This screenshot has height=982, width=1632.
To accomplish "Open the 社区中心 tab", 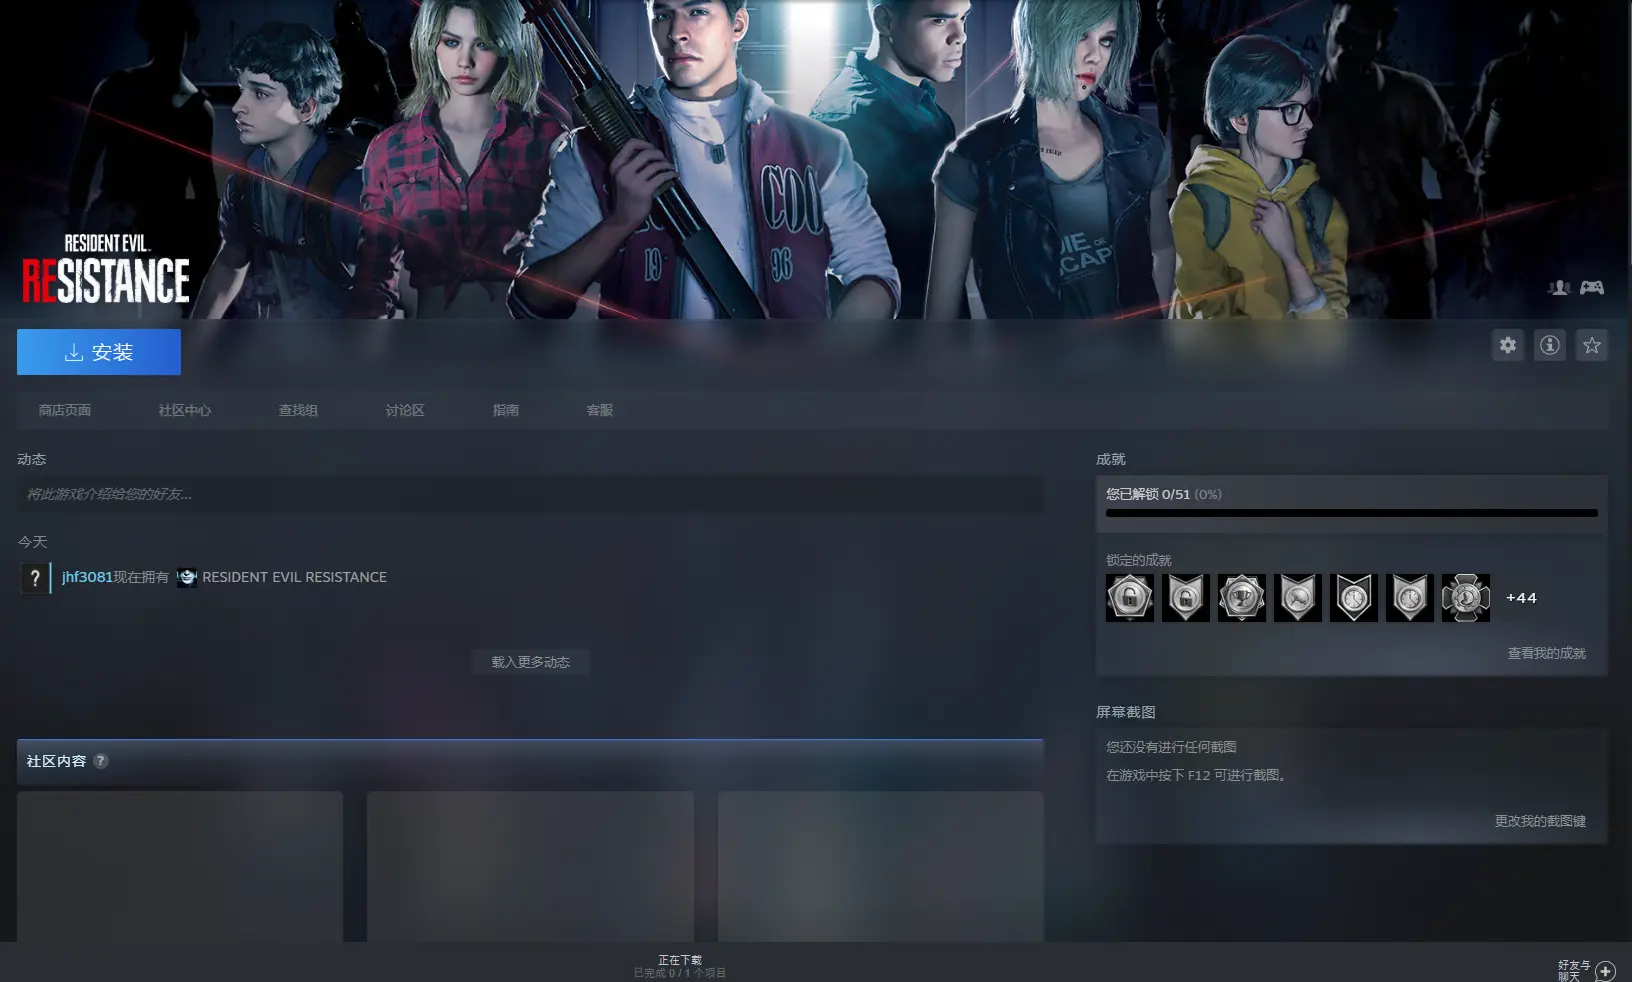I will pyautogui.click(x=185, y=410).
